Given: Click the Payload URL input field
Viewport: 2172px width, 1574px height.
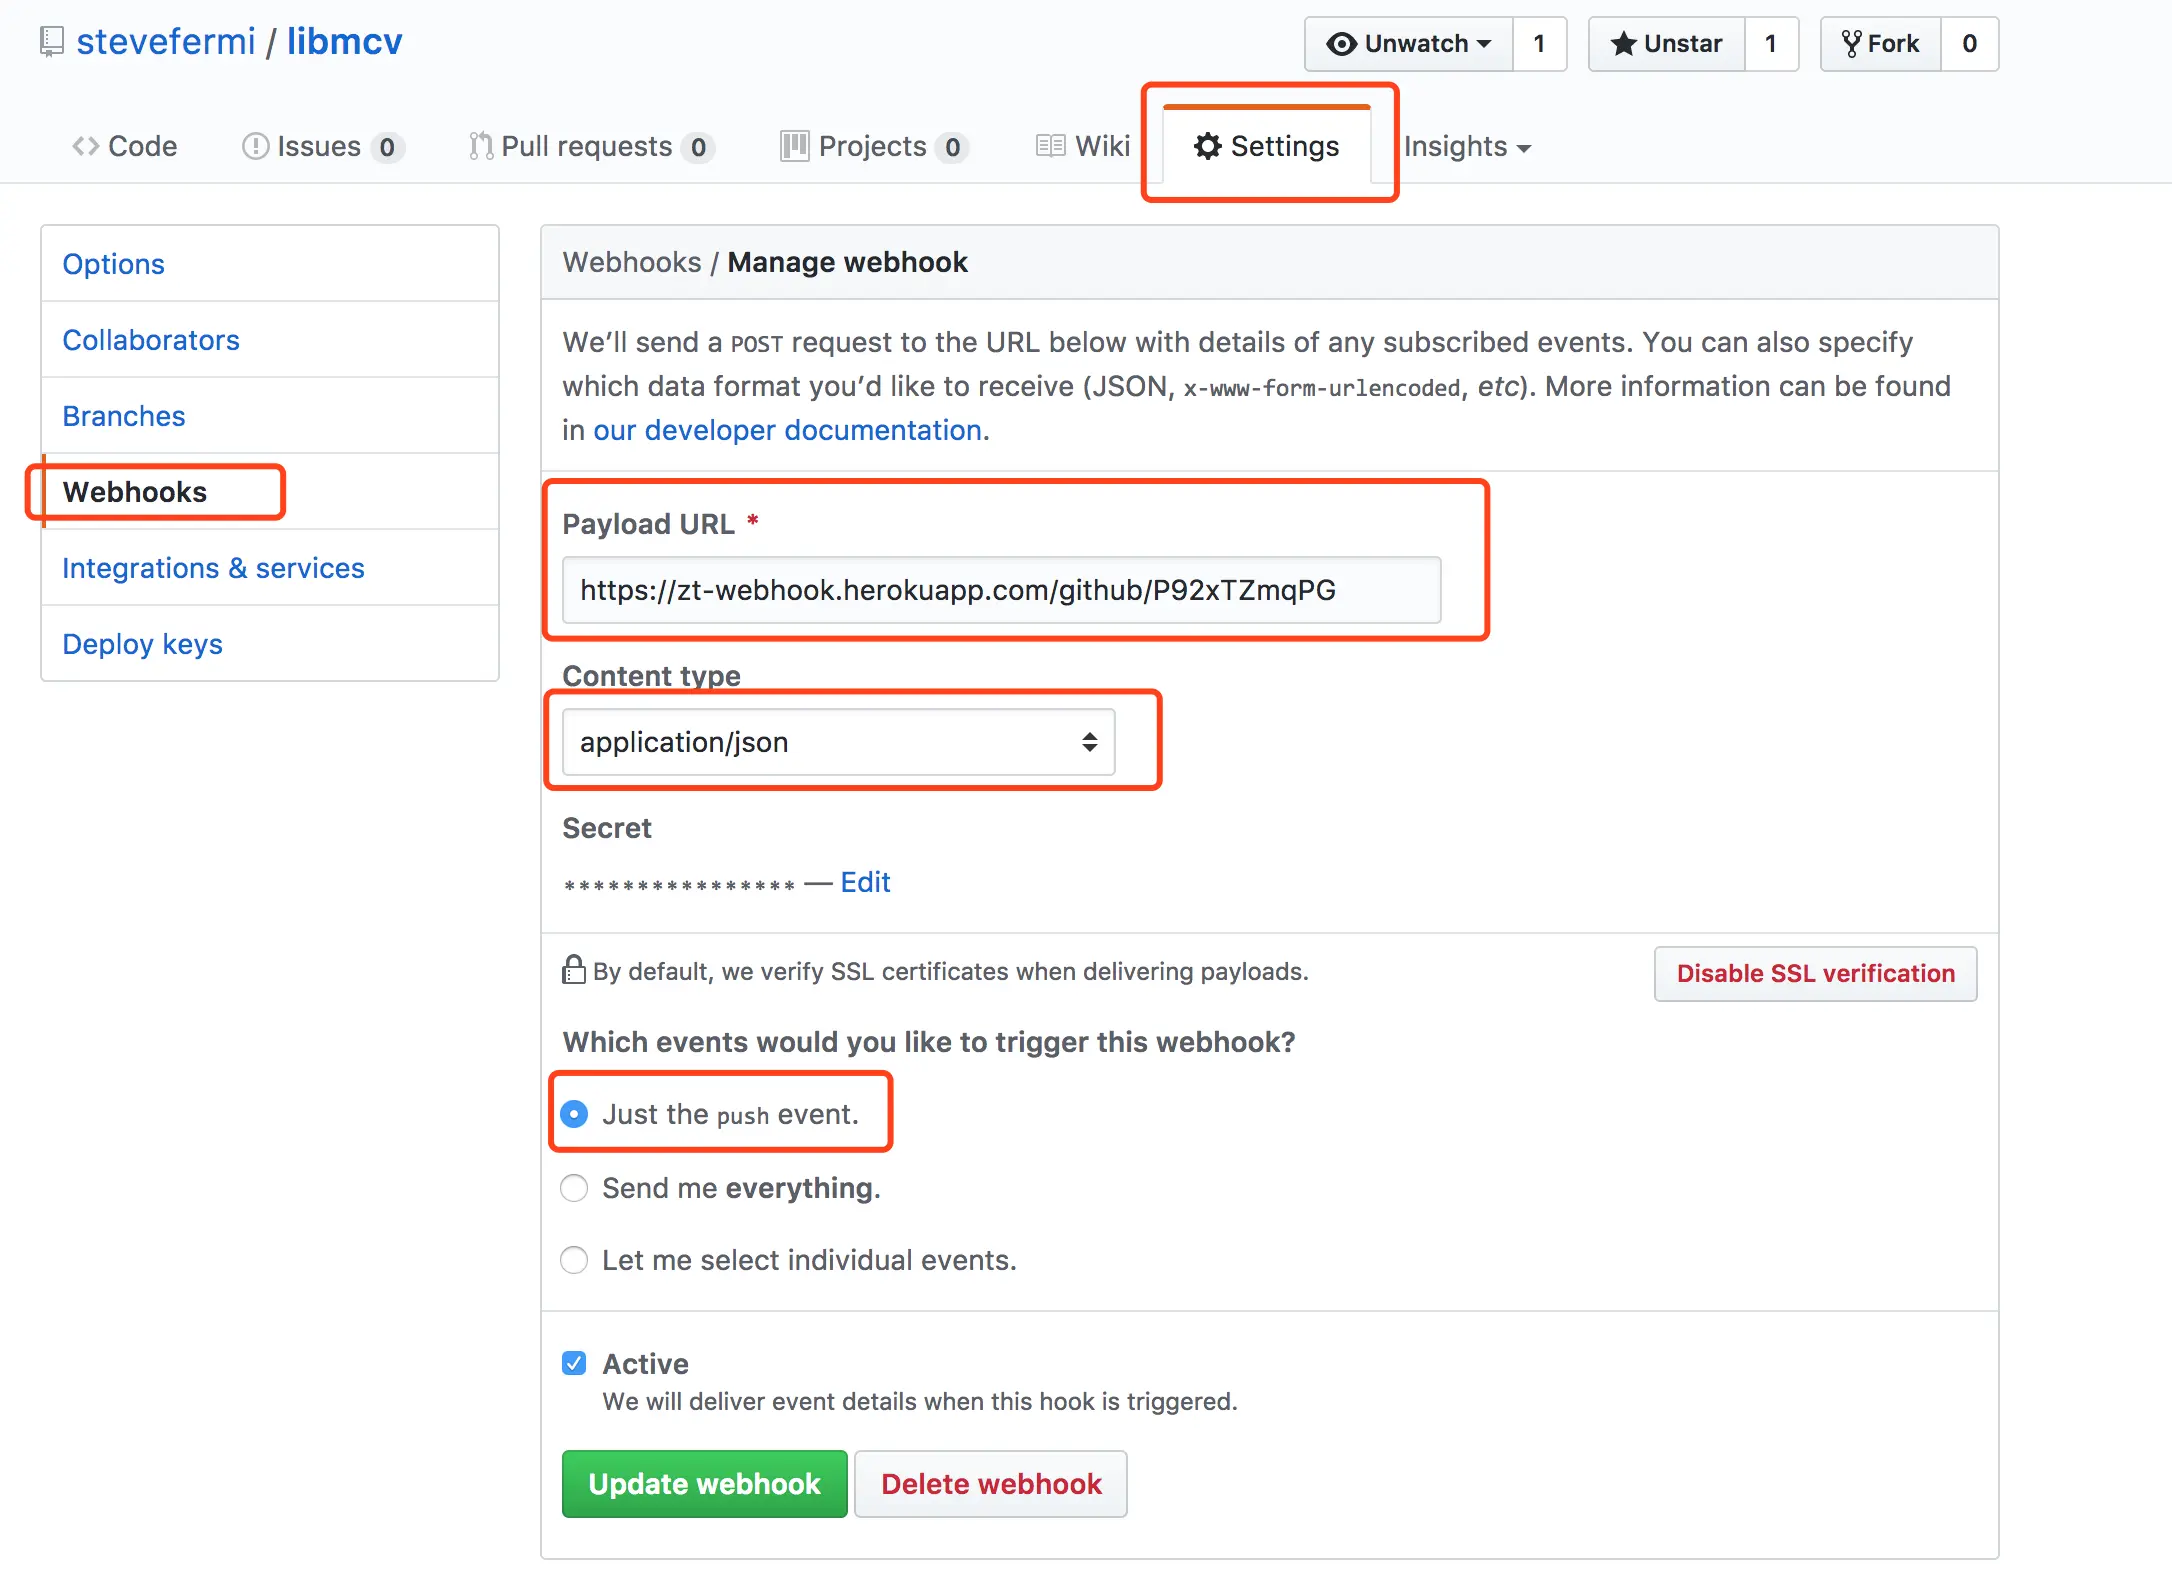Looking at the screenshot, I should 1001,590.
